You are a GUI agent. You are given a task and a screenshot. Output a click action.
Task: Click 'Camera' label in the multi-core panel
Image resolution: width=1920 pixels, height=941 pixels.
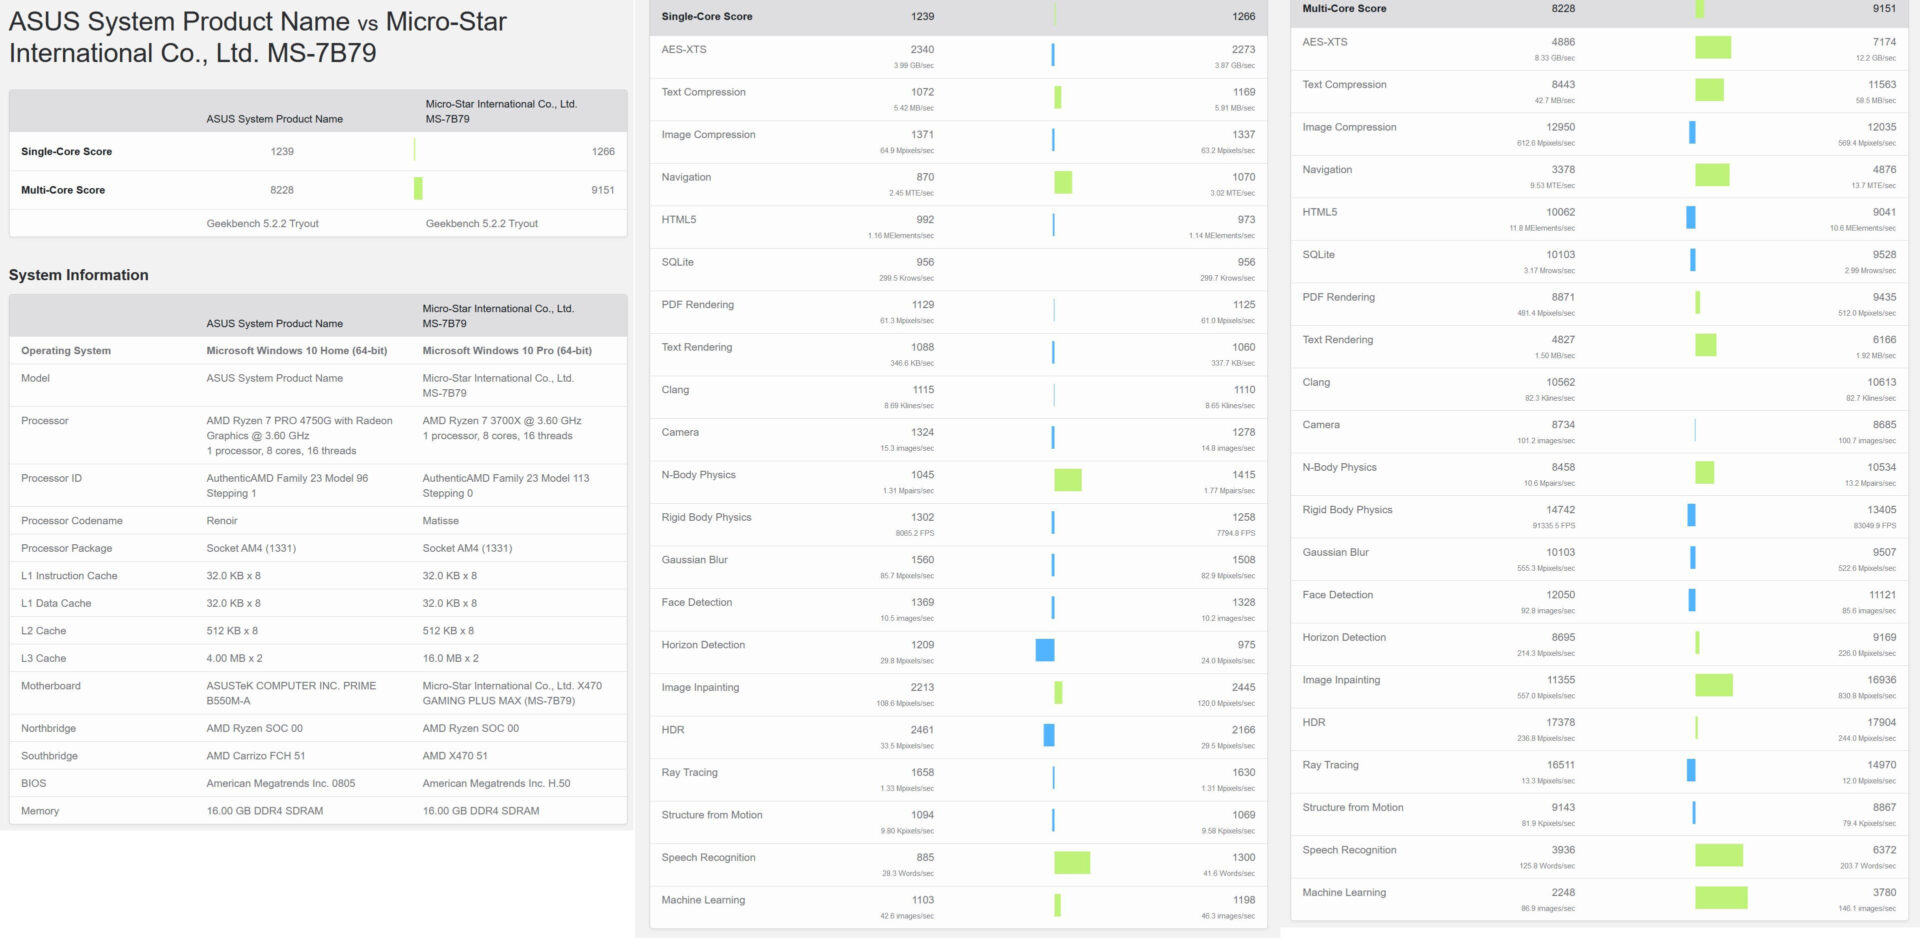(1320, 425)
